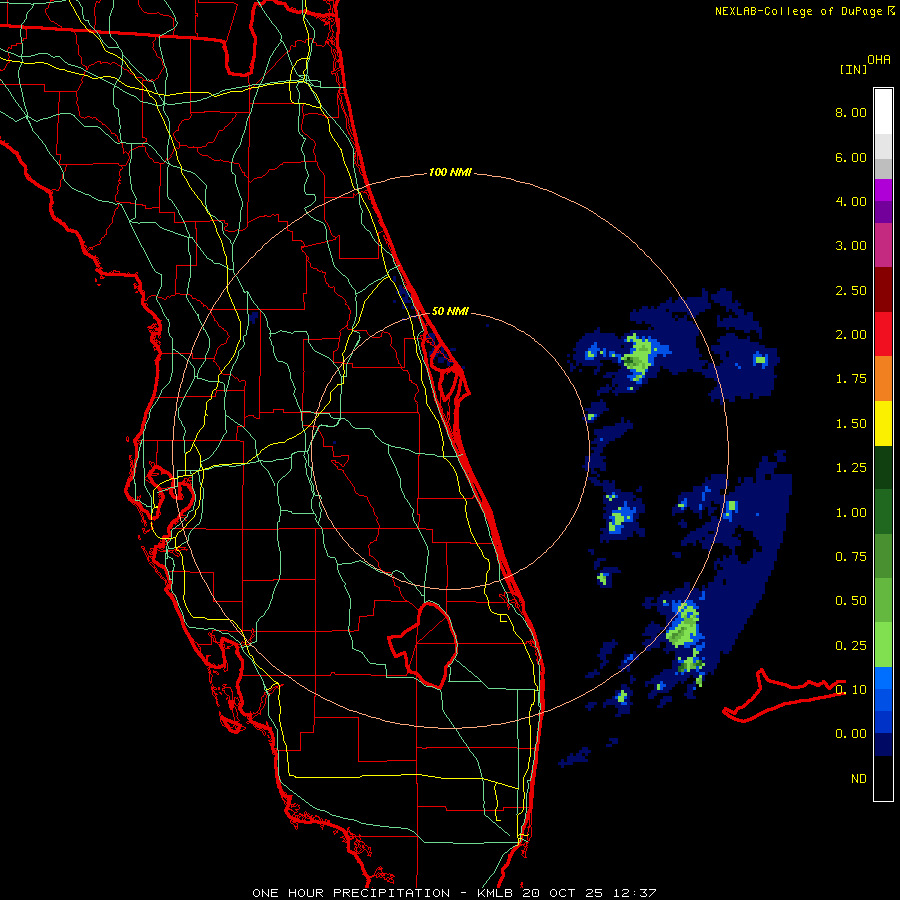Select the orange legend color swatch
This screenshot has width=900, height=900.
883,378
